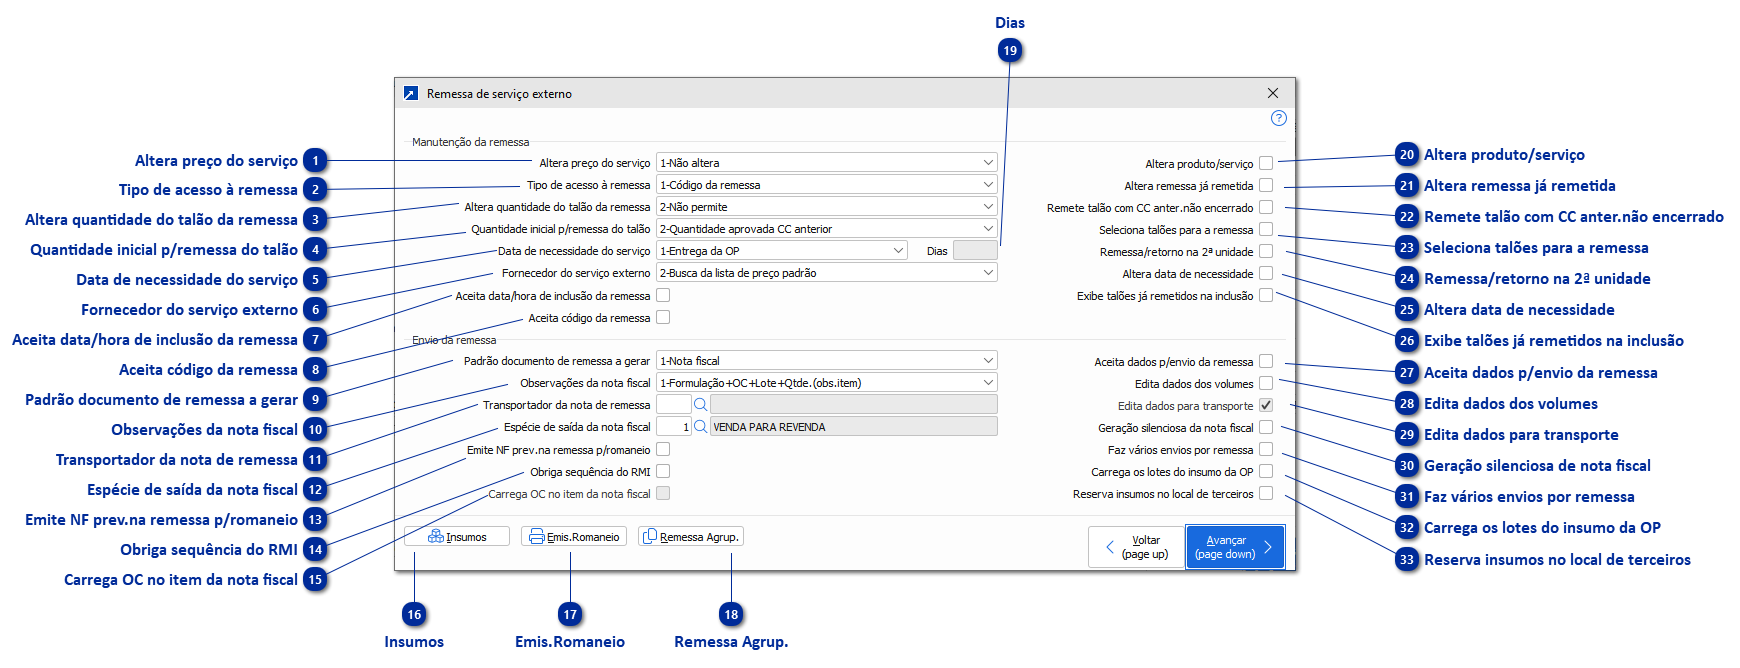This screenshot has height=668, width=1740.
Task: Proceed with Avançar (page down)
Action: click(x=1235, y=547)
